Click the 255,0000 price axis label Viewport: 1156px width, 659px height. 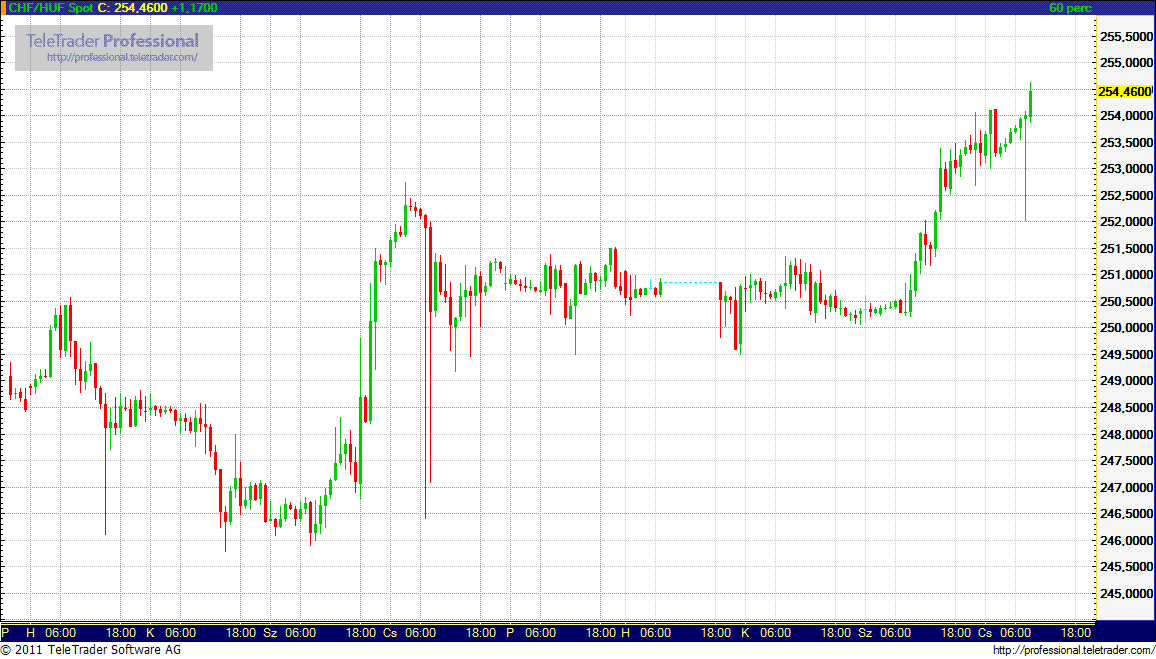(x=1125, y=63)
